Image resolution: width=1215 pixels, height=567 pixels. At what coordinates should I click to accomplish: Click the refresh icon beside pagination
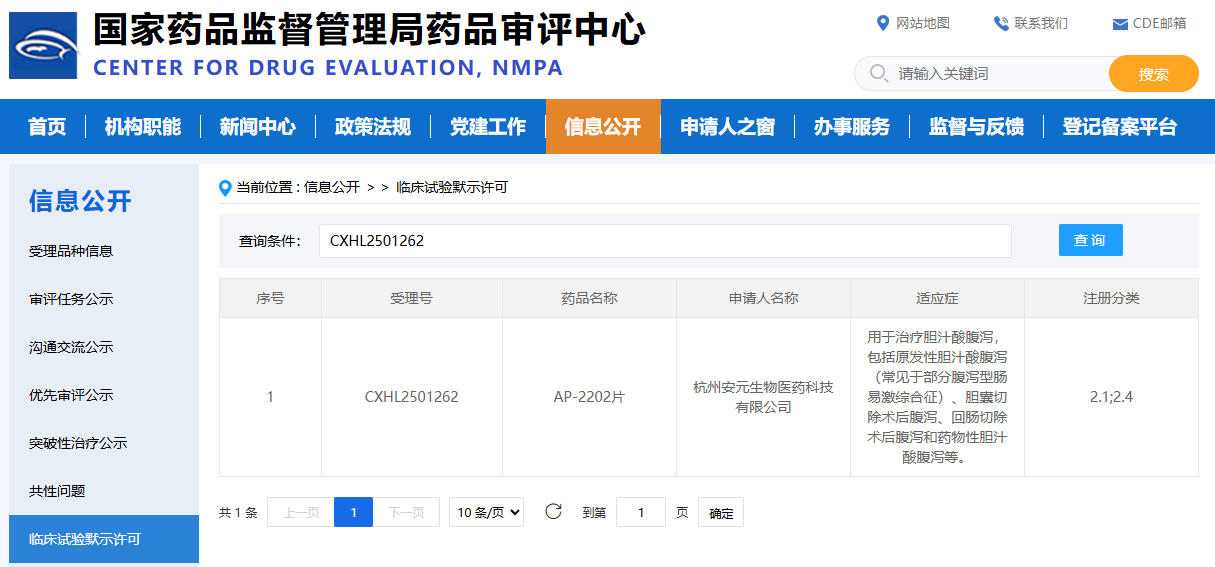(x=553, y=512)
